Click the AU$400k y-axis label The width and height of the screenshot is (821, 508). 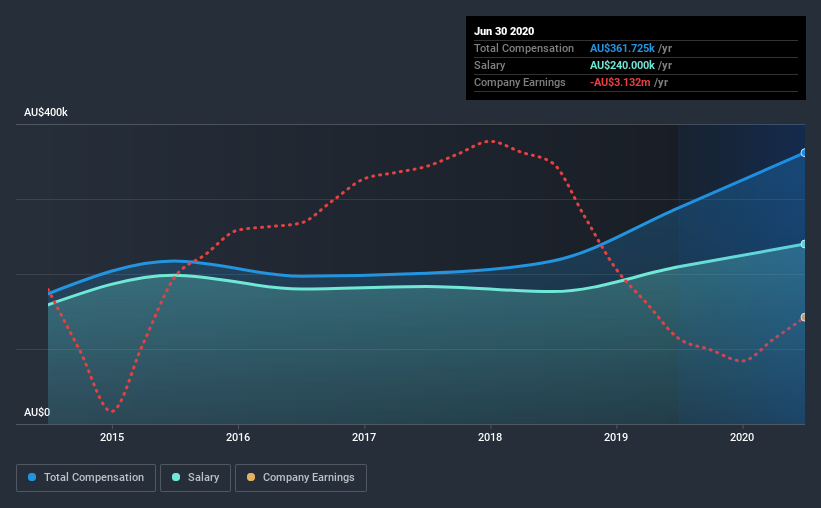point(46,113)
